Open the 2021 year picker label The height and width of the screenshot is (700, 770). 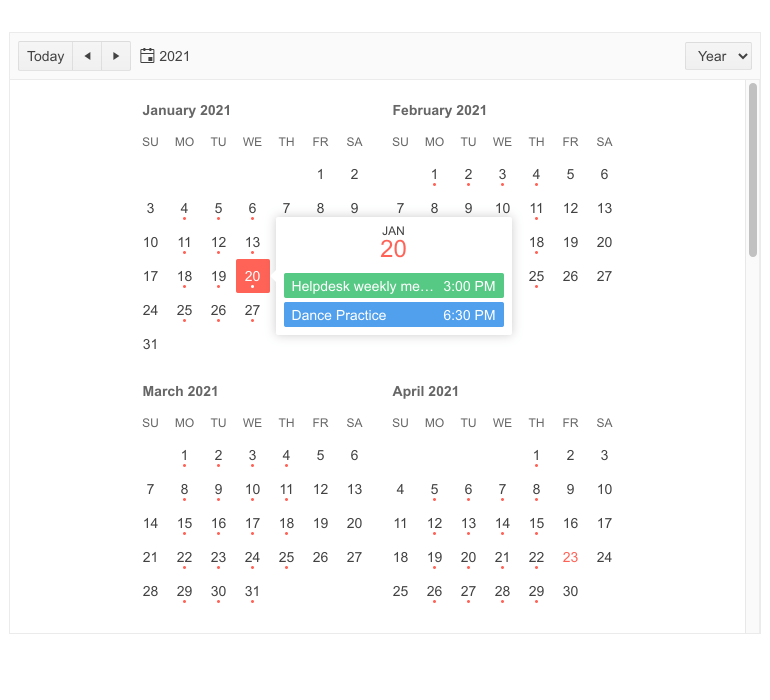tap(174, 56)
